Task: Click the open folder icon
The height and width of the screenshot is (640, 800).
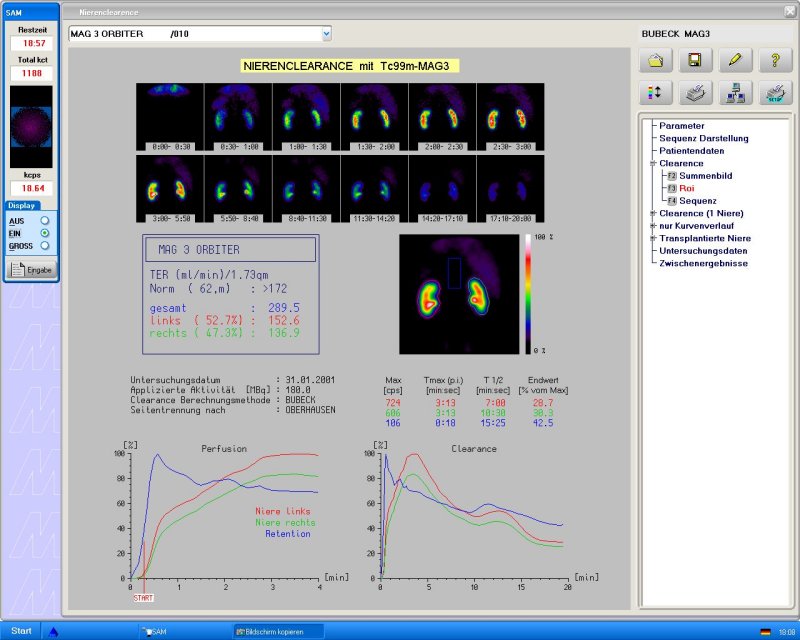Action: click(656, 61)
